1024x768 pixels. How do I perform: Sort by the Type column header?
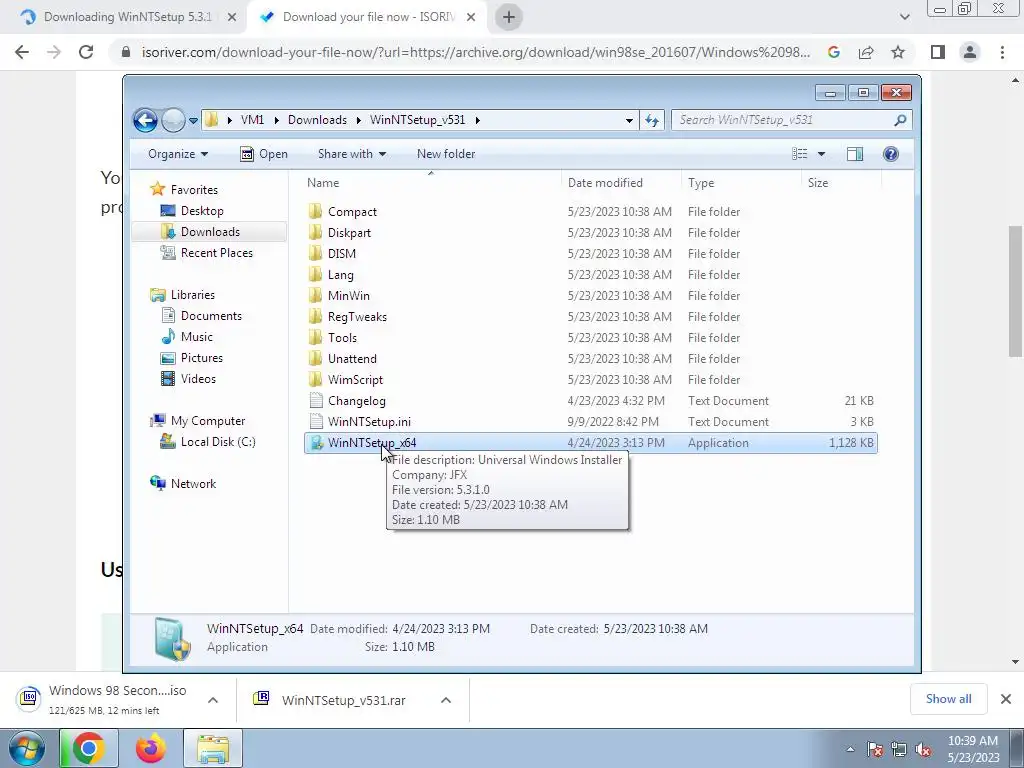(741, 183)
